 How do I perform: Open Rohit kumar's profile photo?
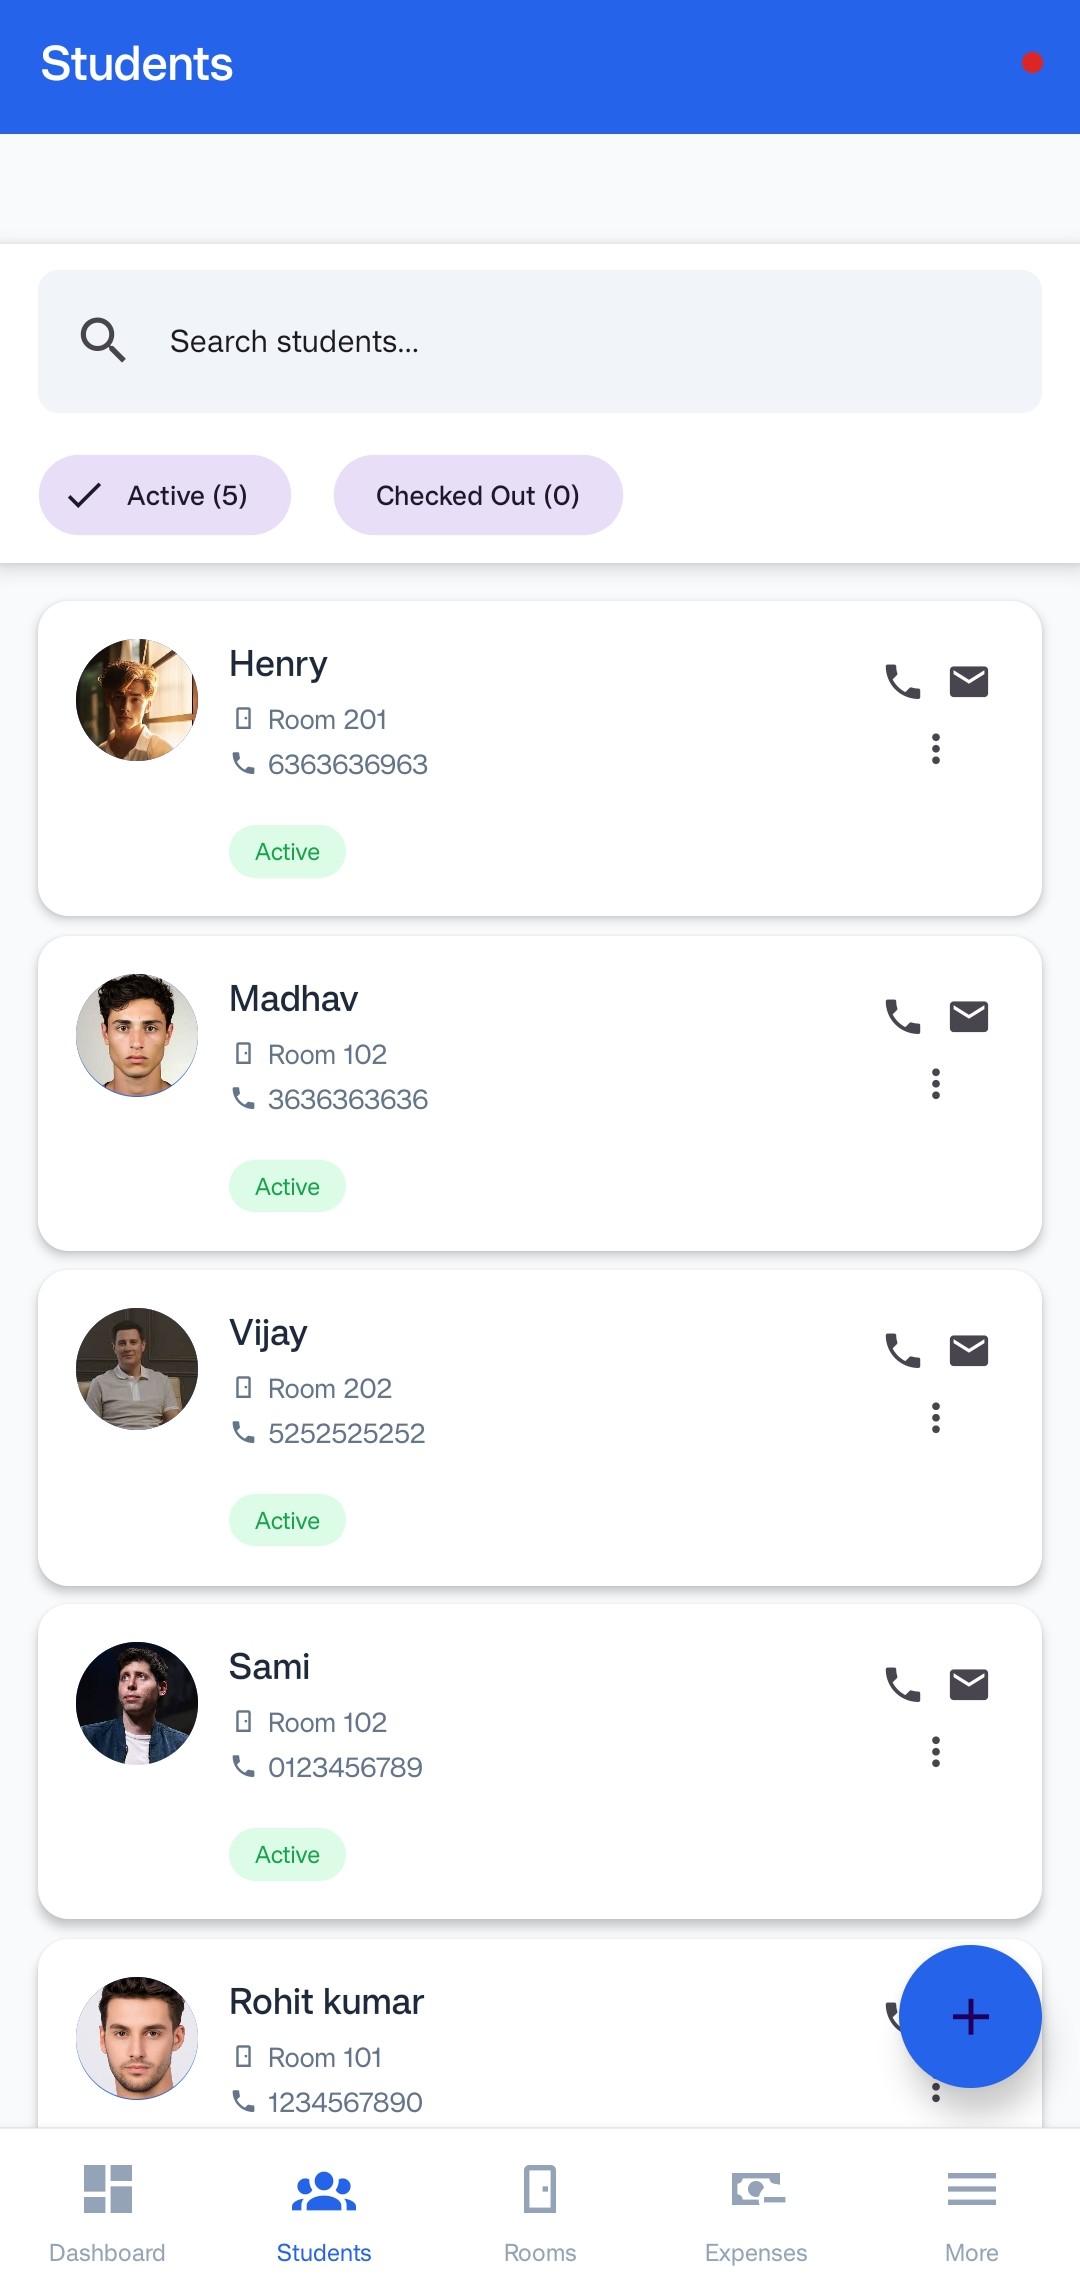[x=137, y=2037]
